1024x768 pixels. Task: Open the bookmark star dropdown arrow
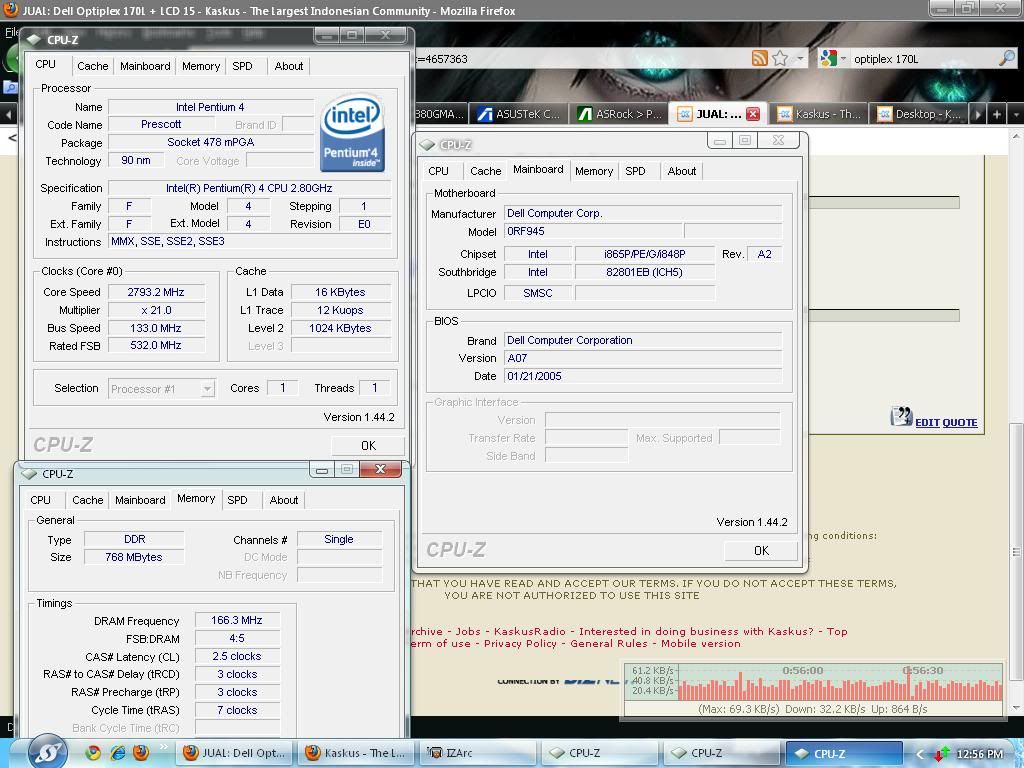[800, 58]
